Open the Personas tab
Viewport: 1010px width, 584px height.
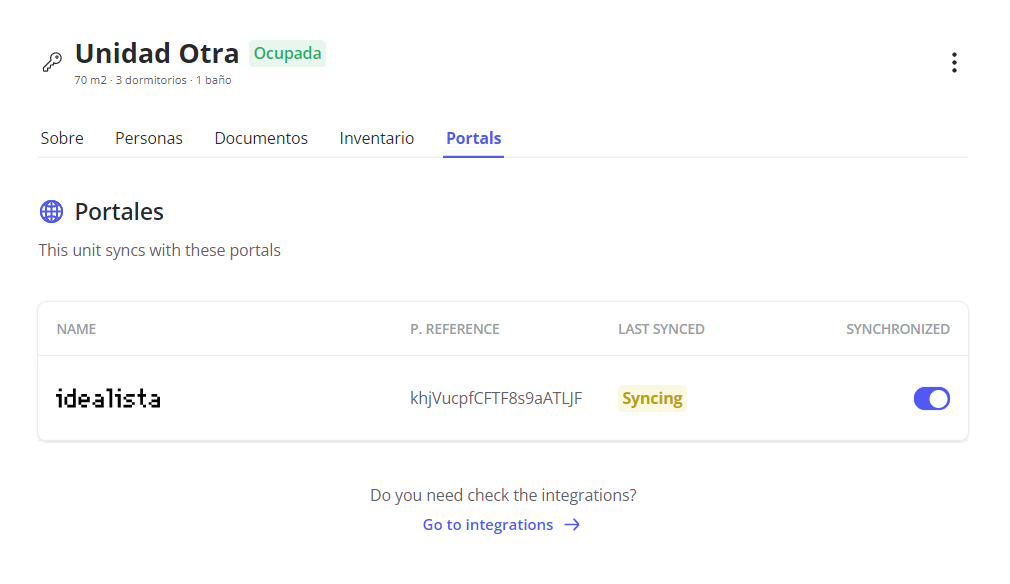(x=149, y=138)
